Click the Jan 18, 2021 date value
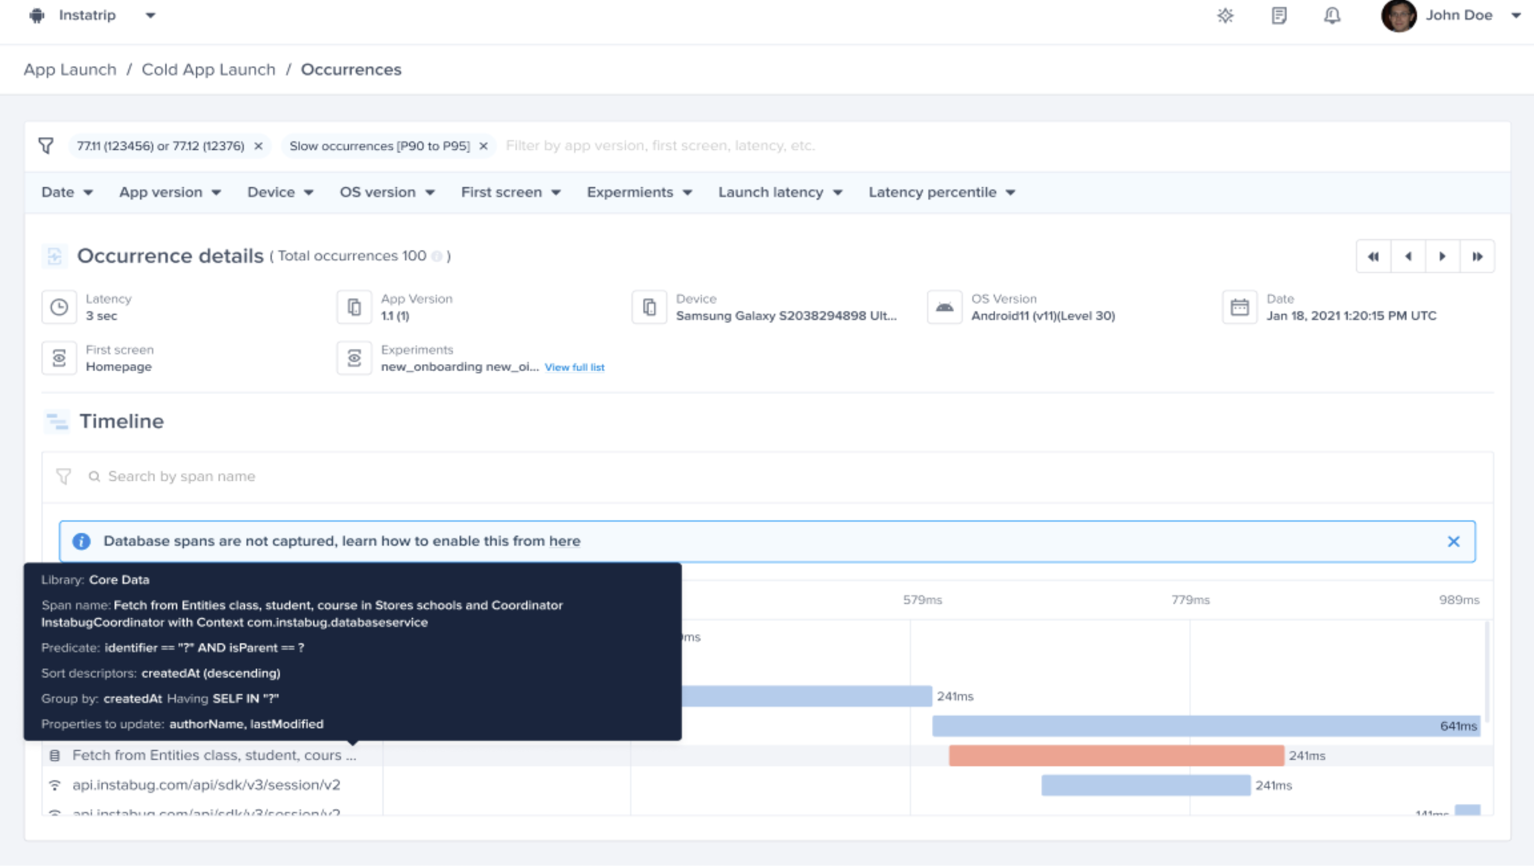The height and width of the screenshot is (866, 1534). (x=1351, y=316)
